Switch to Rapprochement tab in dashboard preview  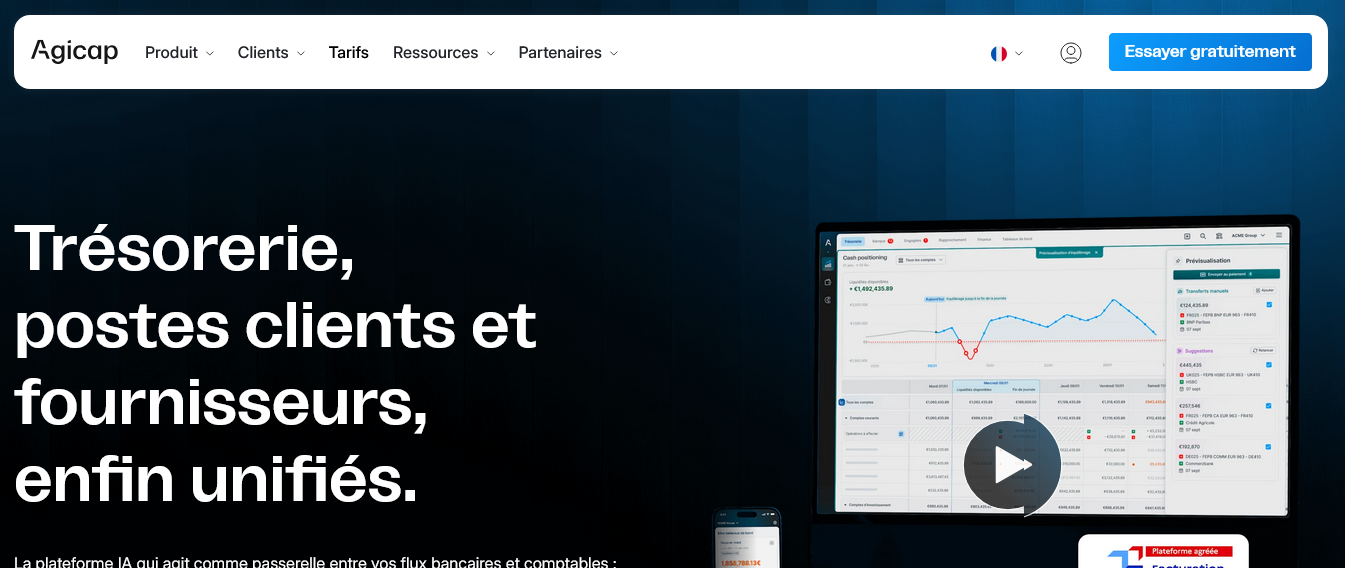point(952,240)
